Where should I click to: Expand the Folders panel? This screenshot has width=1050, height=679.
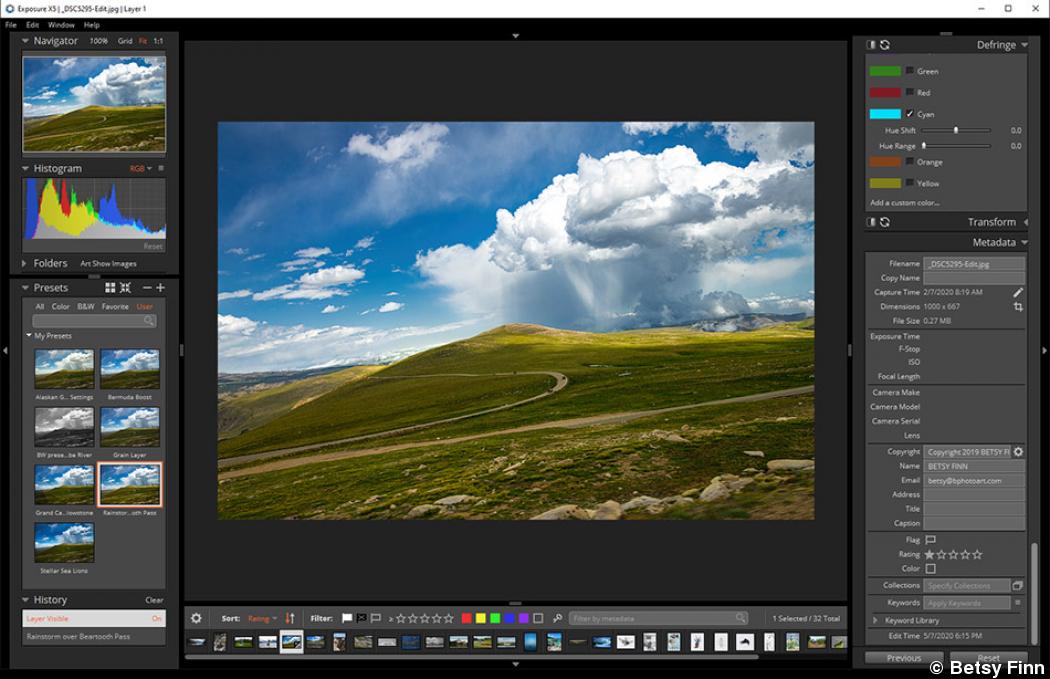pyautogui.click(x=24, y=263)
